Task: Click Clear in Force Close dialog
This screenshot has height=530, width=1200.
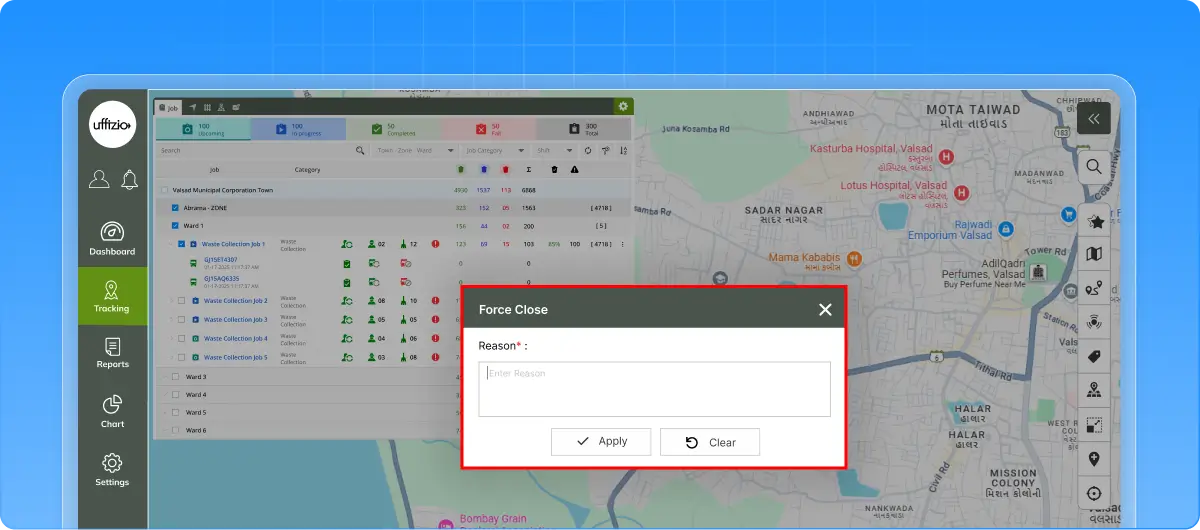Action: tap(710, 442)
